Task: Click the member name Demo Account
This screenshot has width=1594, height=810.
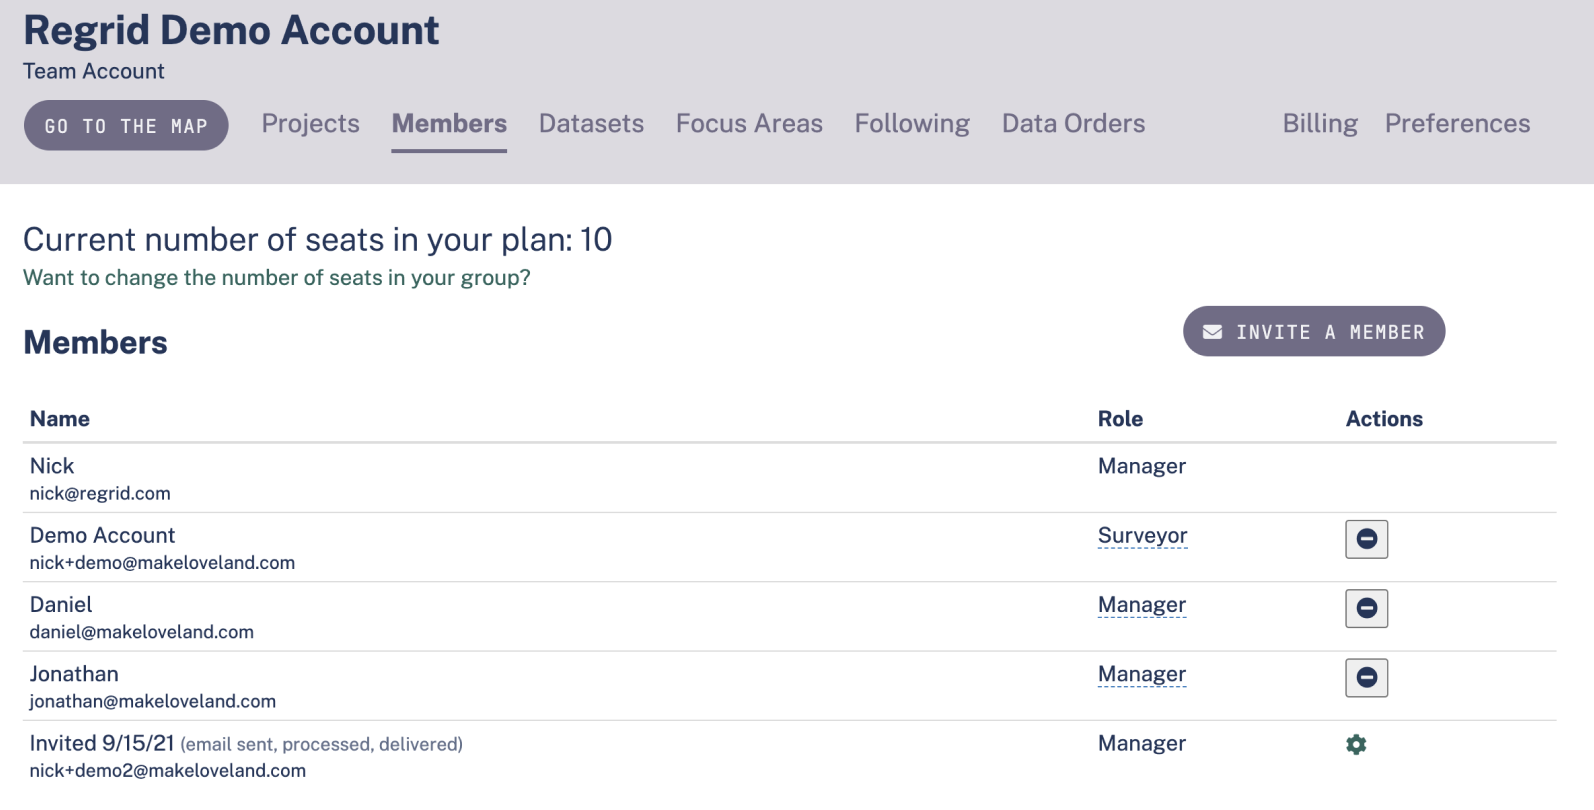Action: [x=102, y=535]
